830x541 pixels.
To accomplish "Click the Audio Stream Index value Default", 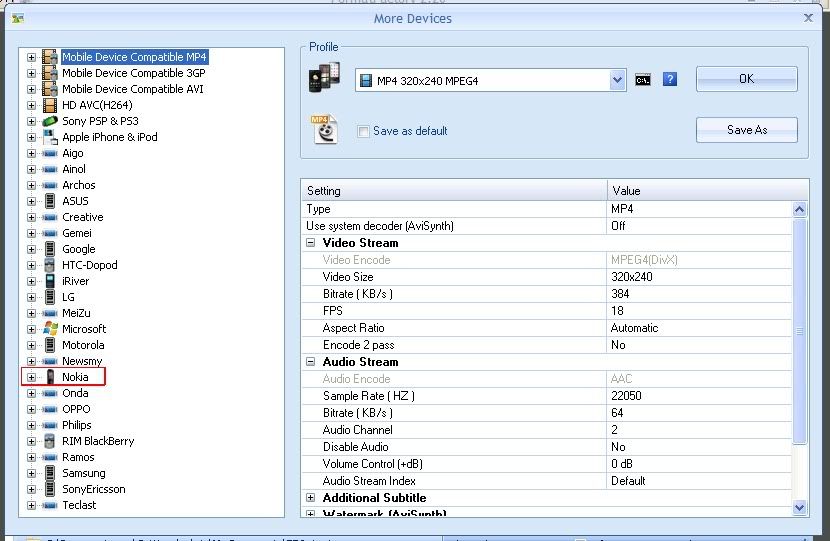I will point(628,481).
